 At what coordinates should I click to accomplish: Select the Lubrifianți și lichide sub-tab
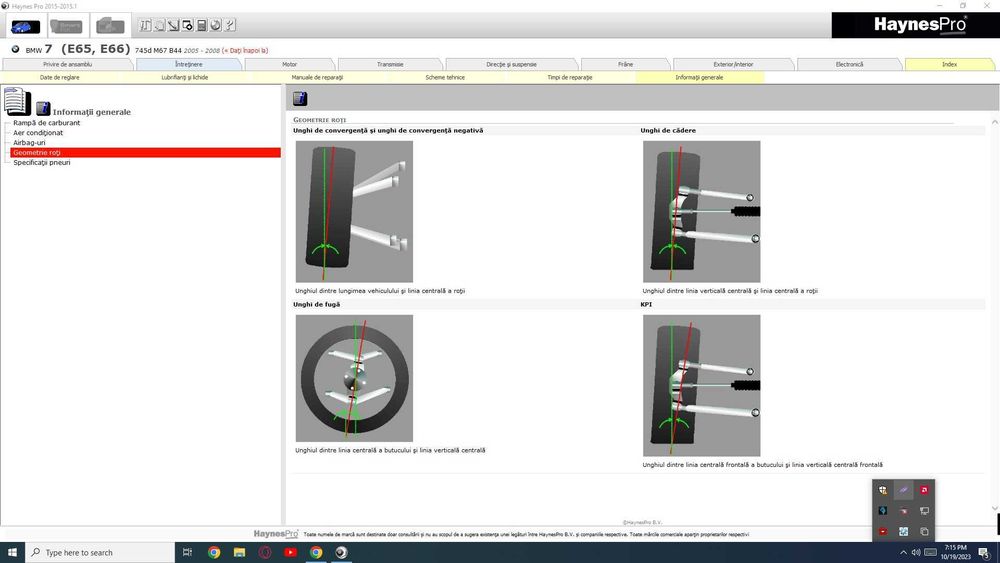click(x=185, y=77)
